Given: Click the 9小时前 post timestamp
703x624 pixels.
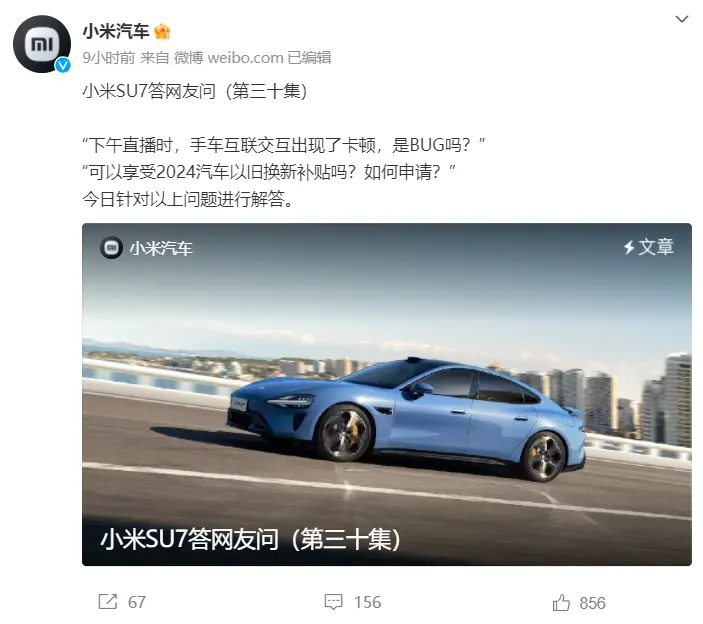Looking at the screenshot, I should [x=108, y=58].
